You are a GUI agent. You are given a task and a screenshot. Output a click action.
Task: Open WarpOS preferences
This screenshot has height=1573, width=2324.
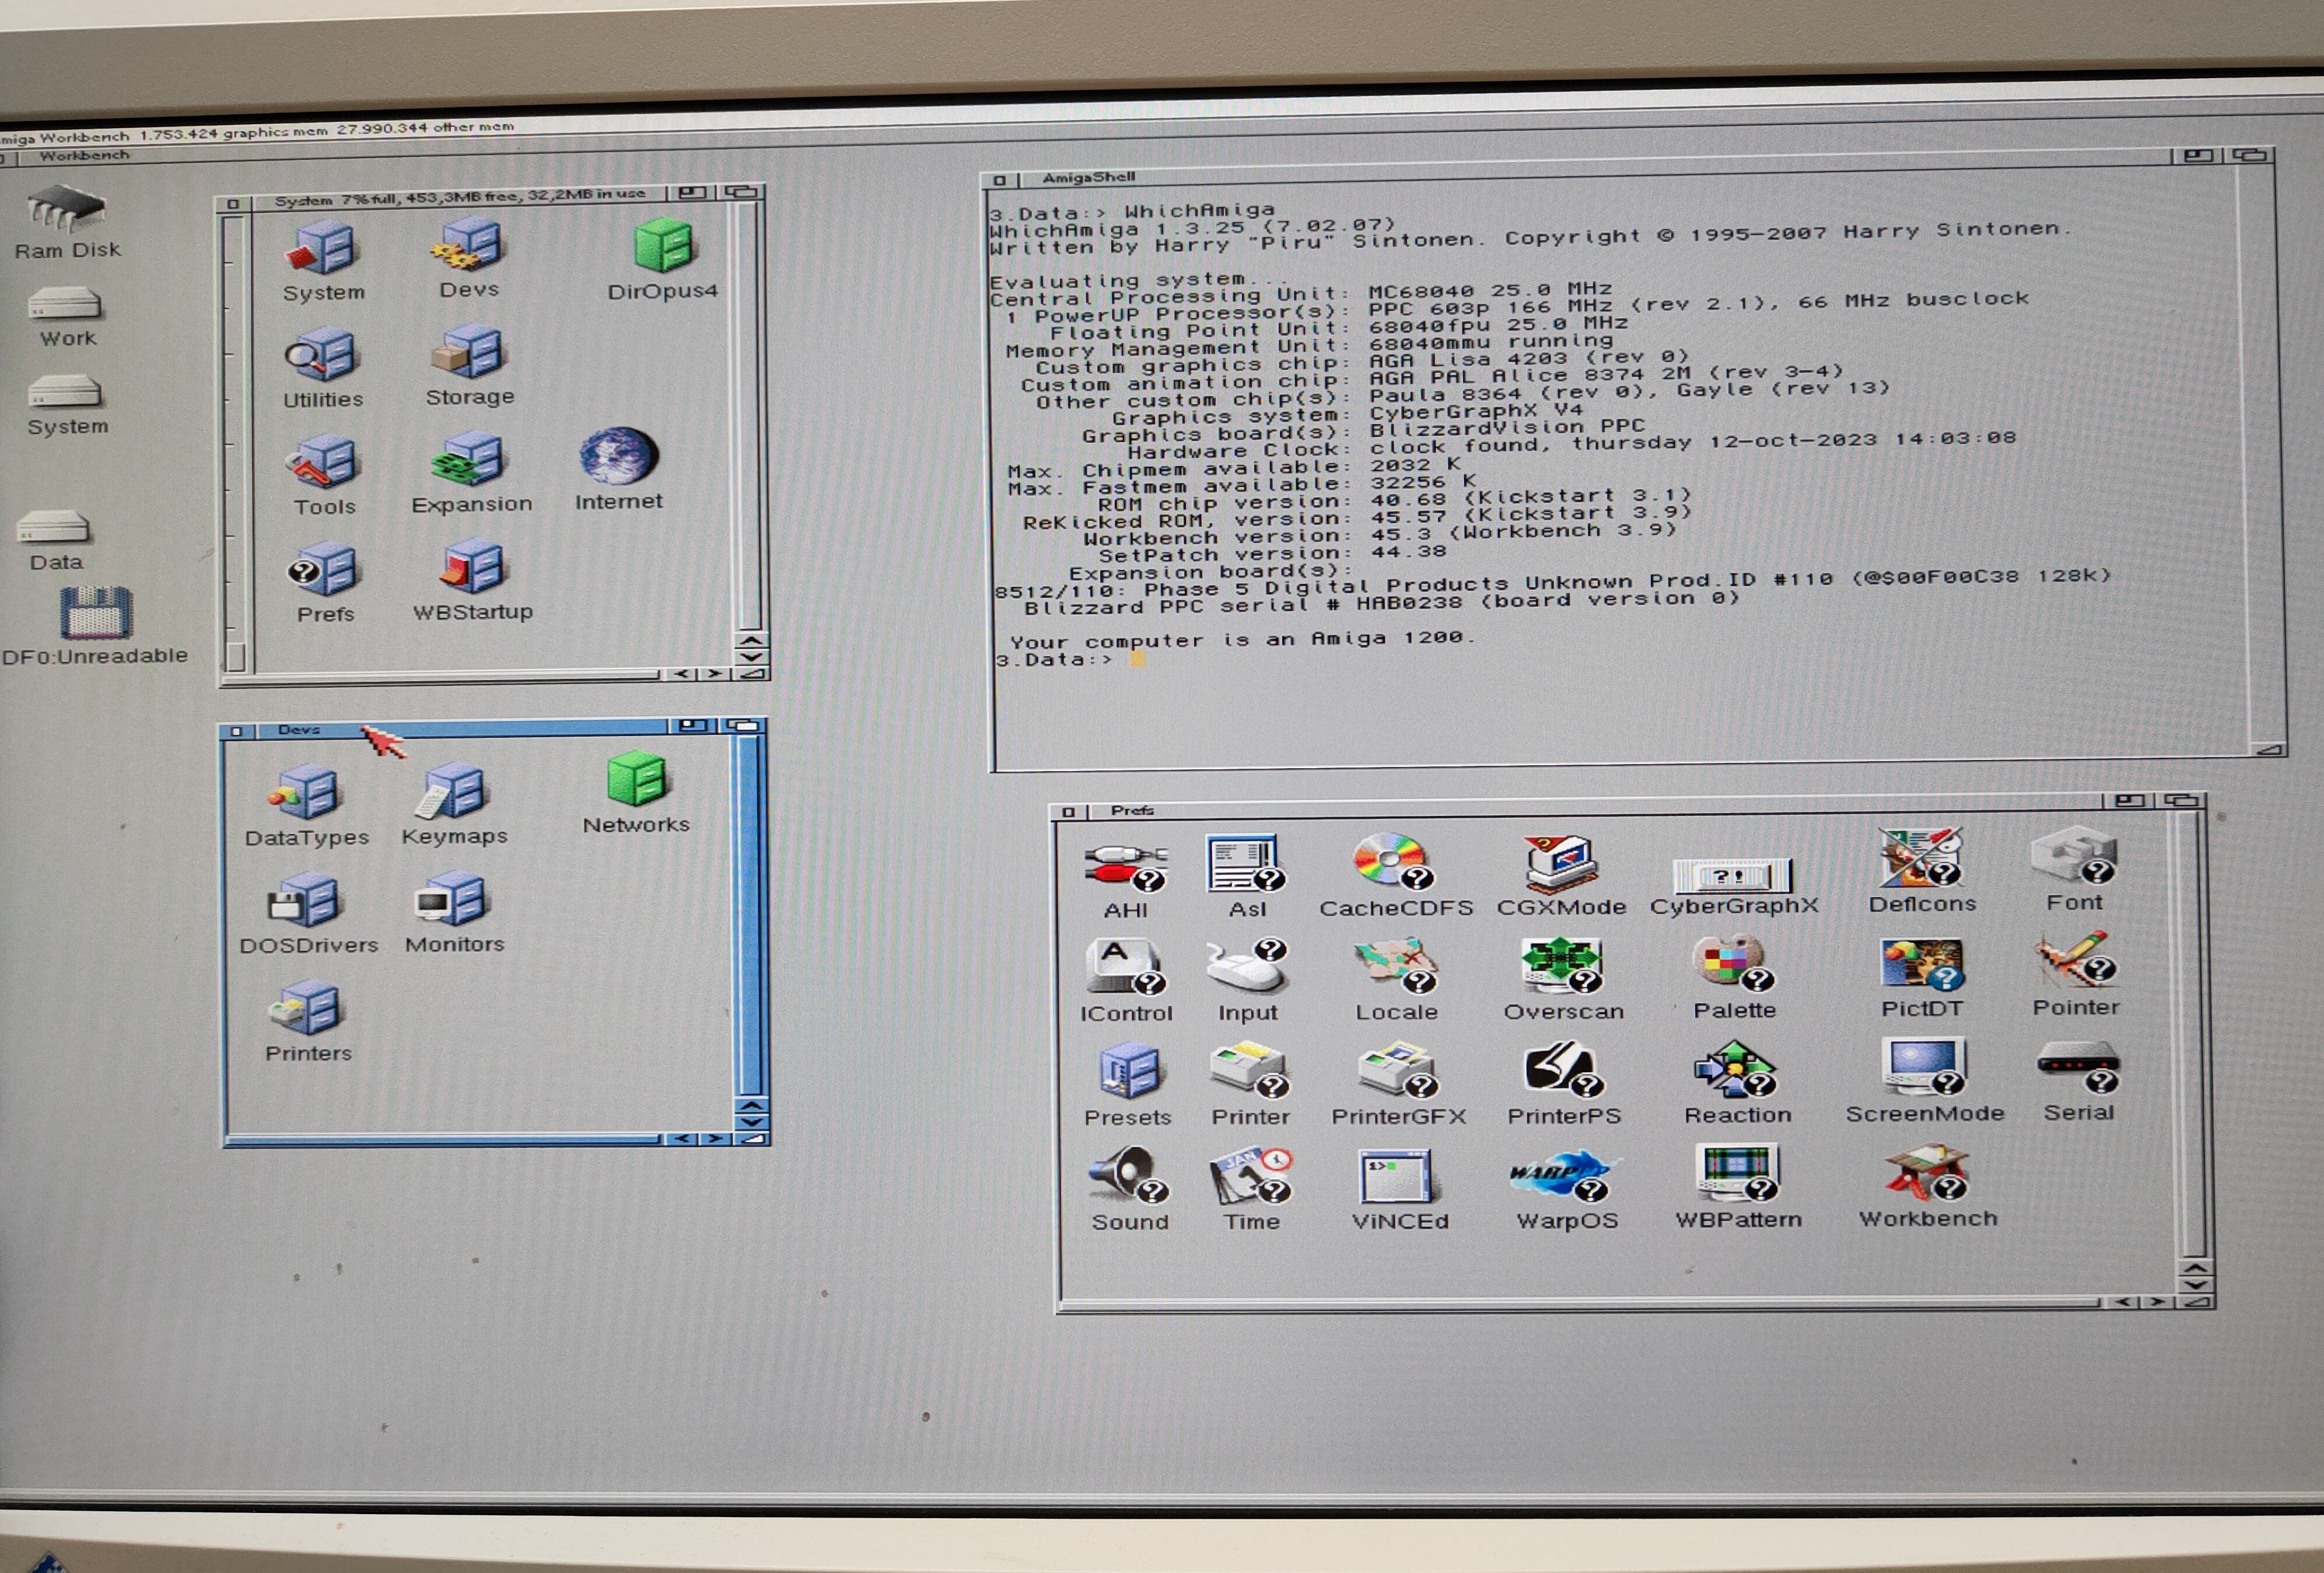1565,1176
